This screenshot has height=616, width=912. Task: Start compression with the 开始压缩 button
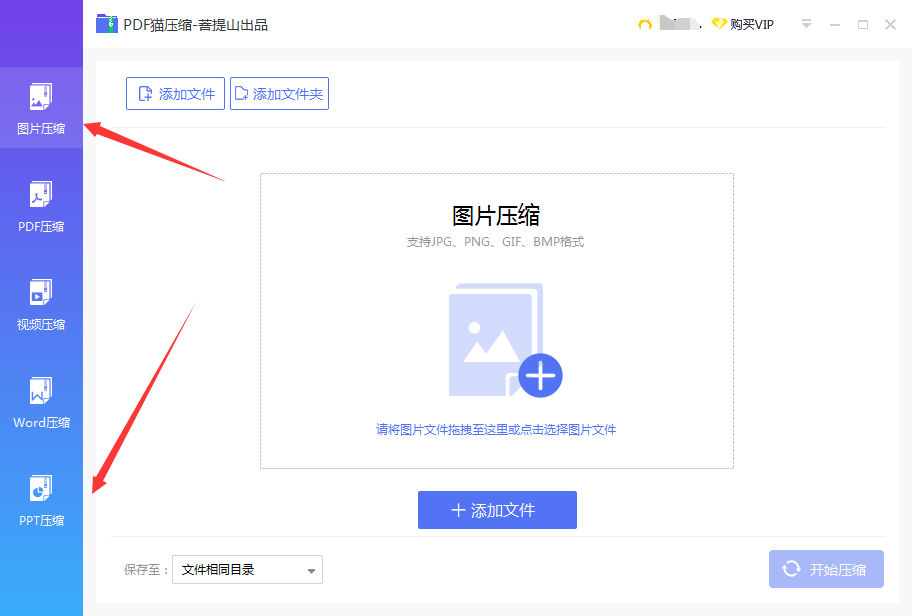(826, 569)
